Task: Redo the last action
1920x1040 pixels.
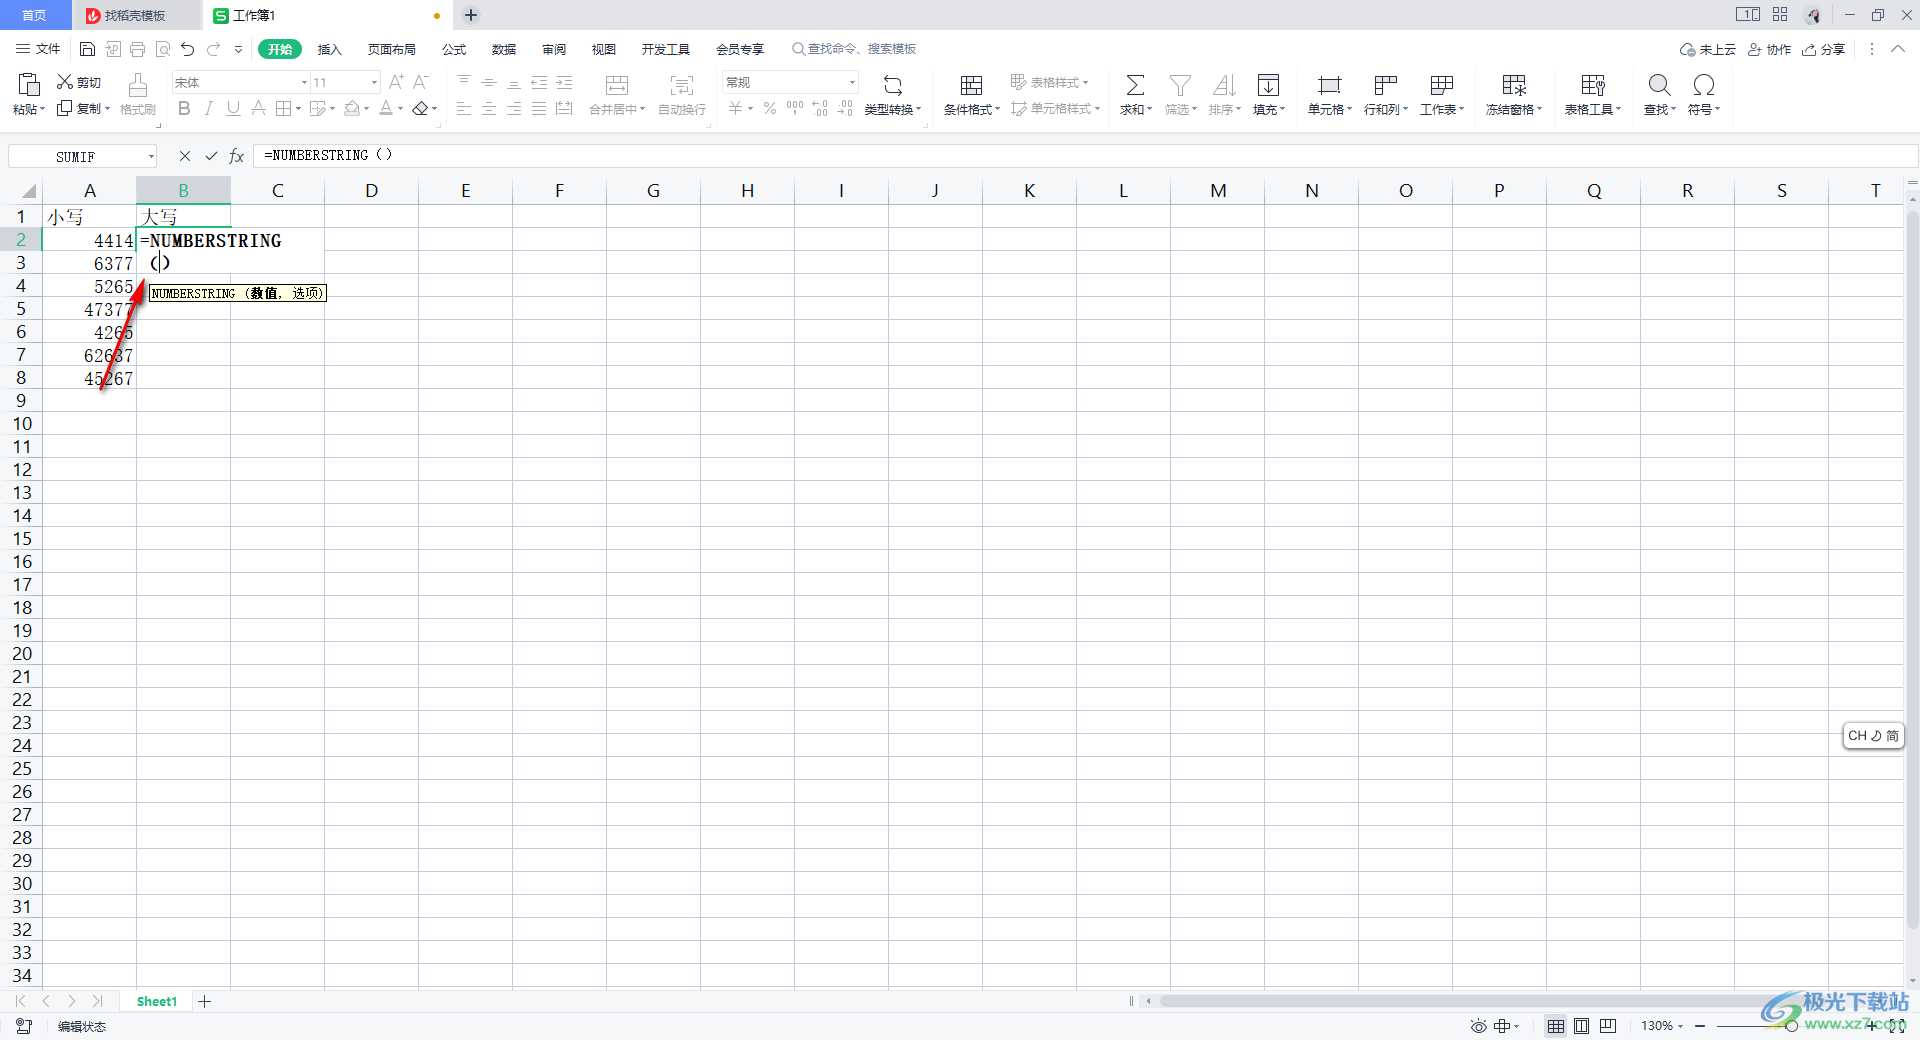Action: 213,49
